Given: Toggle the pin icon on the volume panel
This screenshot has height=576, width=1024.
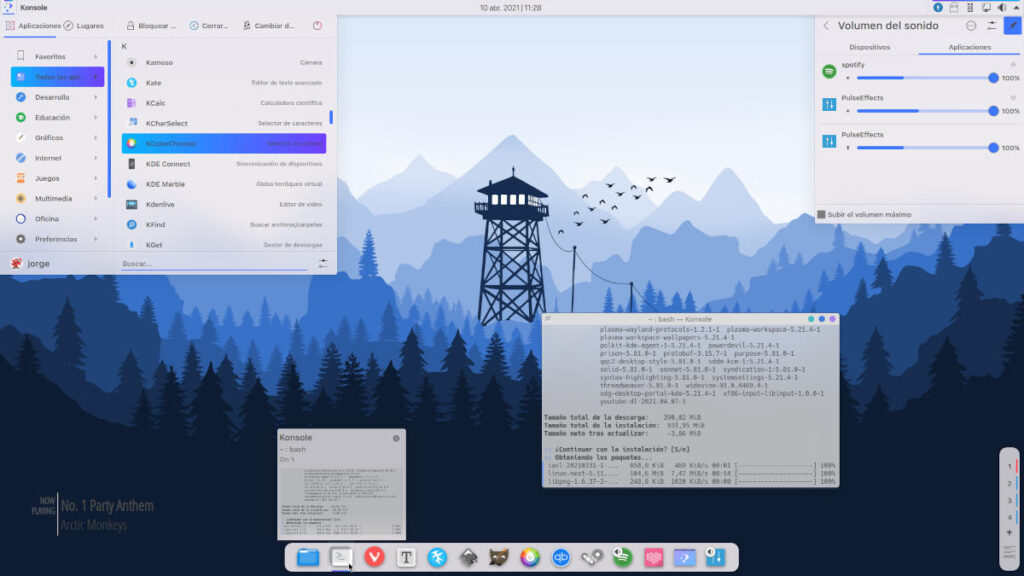Looking at the screenshot, I should pyautogui.click(x=1011, y=26).
